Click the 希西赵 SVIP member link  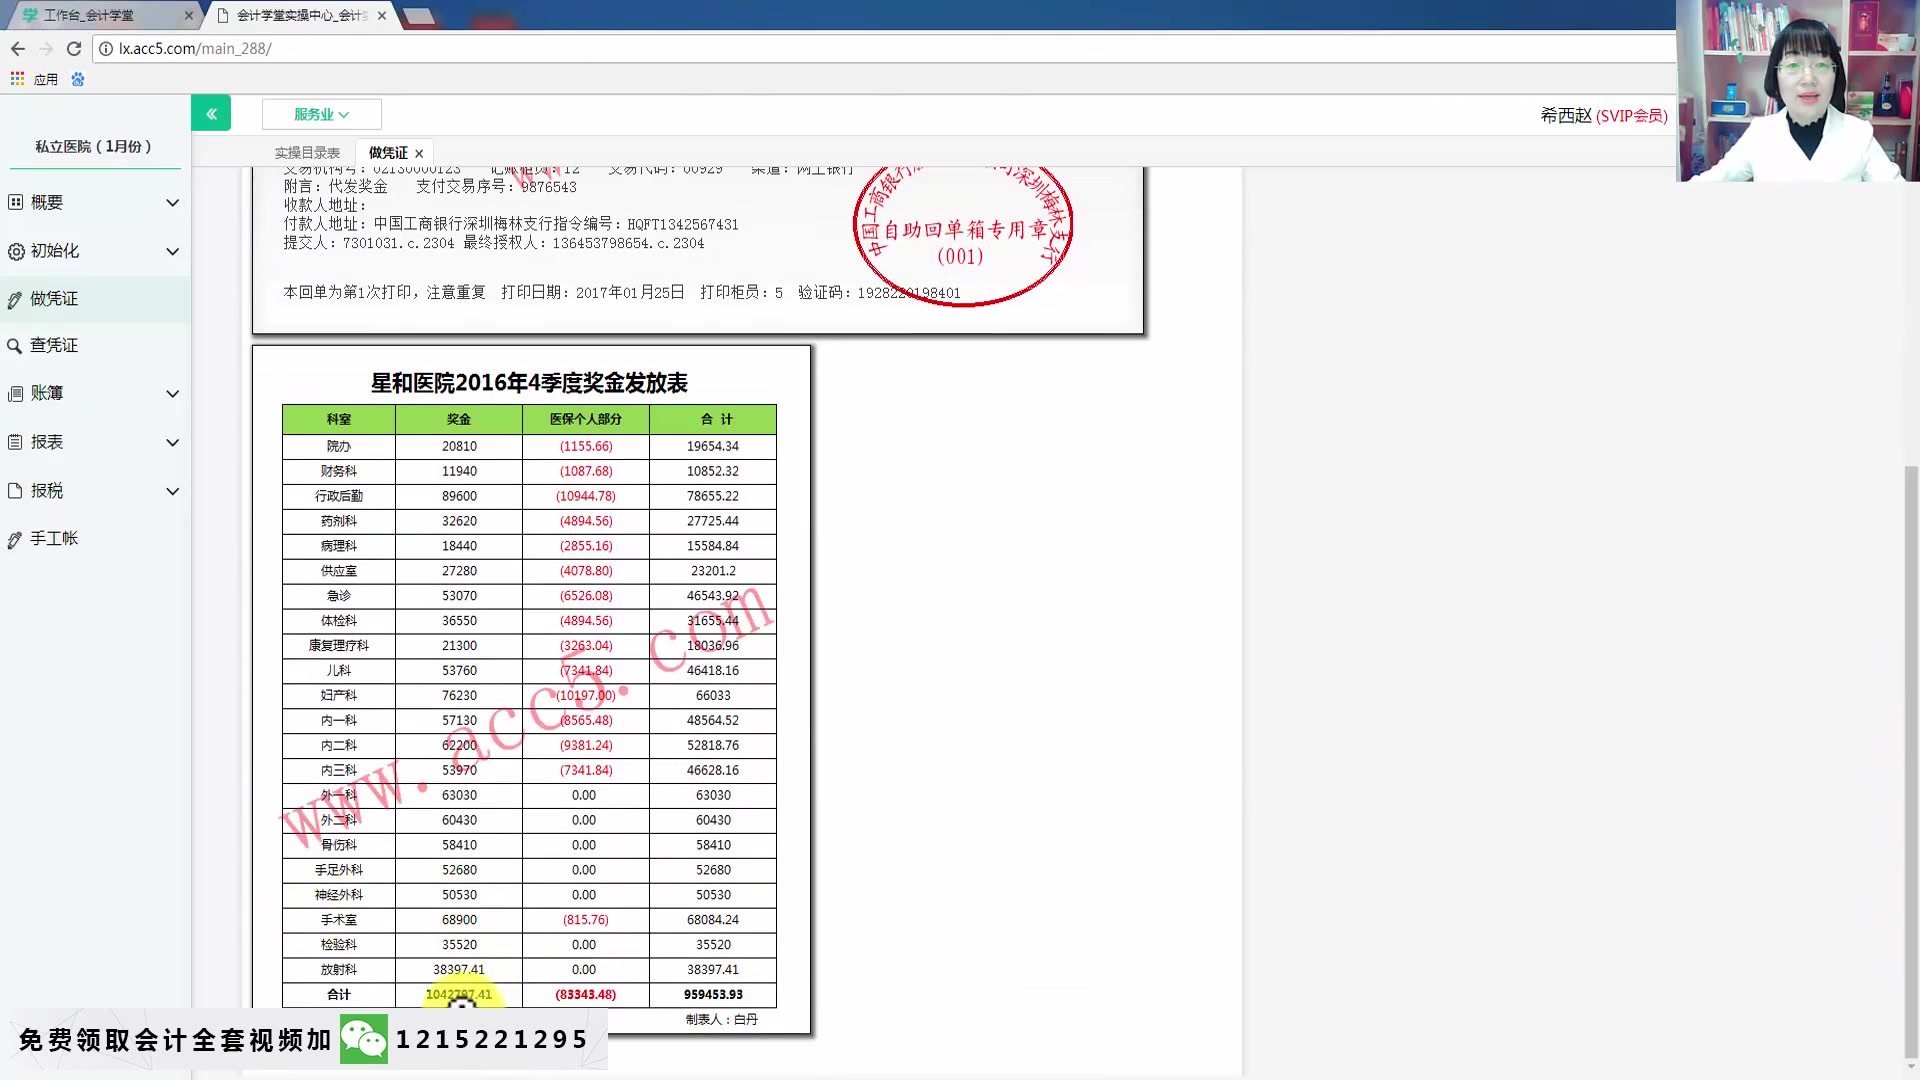point(1604,115)
